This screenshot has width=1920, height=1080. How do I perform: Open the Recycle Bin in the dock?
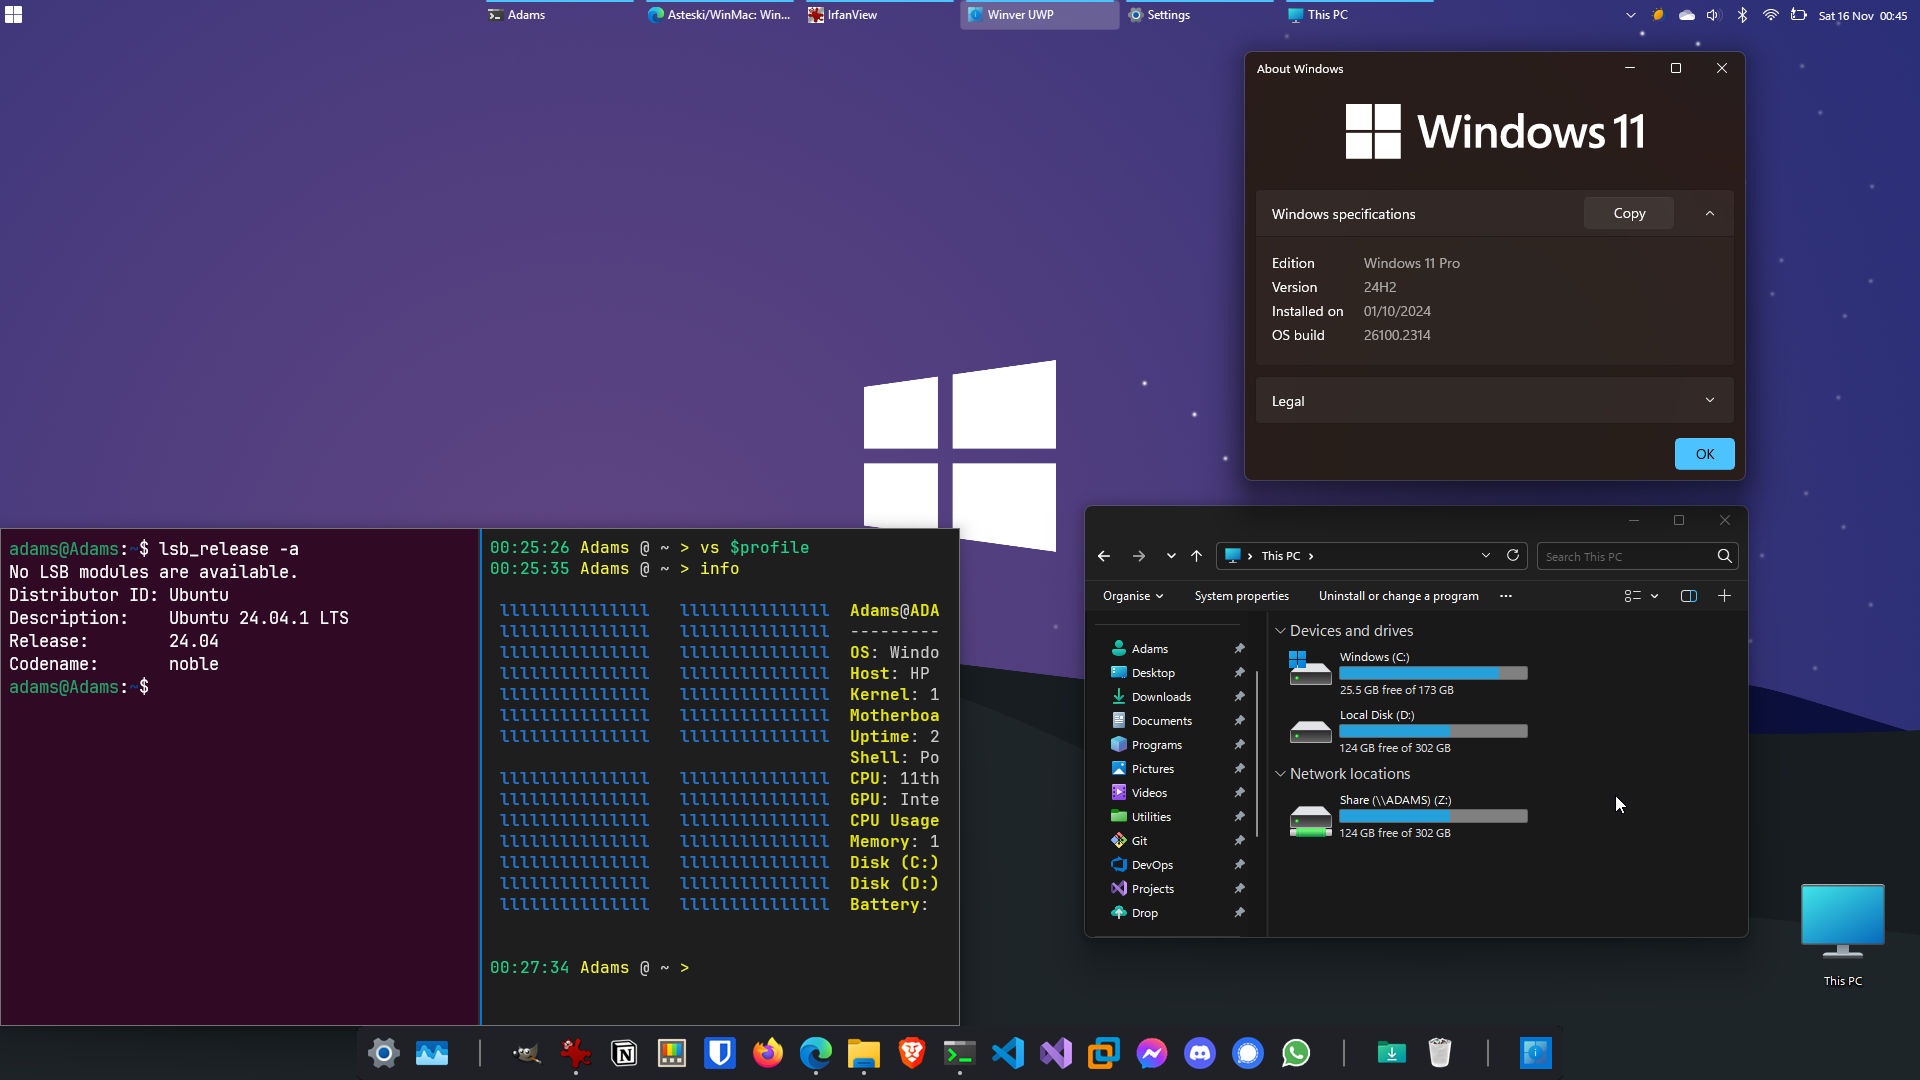click(1440, 1053)
